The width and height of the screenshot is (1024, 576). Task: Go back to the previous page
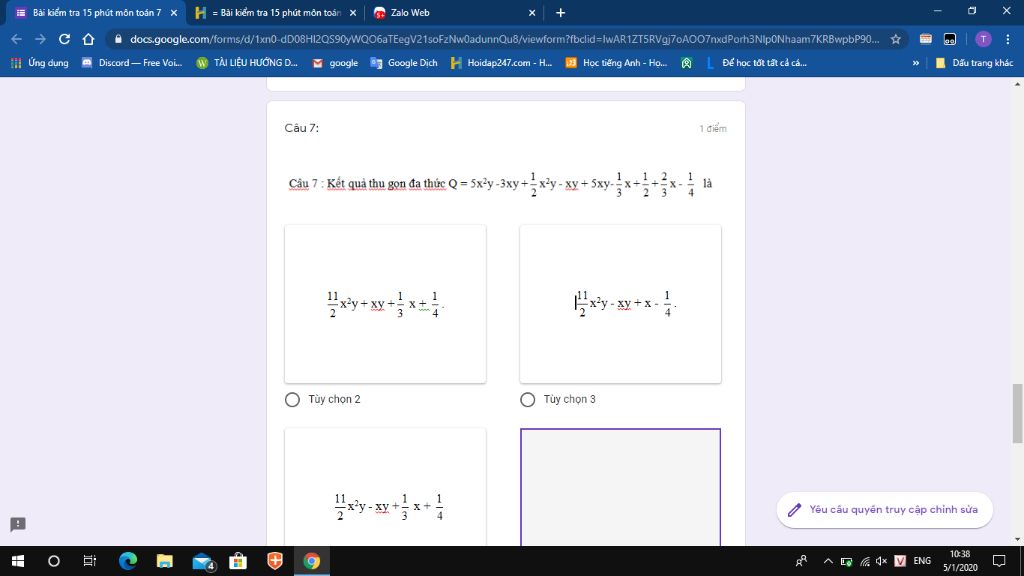pyautogui.click(x=16, y=39)
